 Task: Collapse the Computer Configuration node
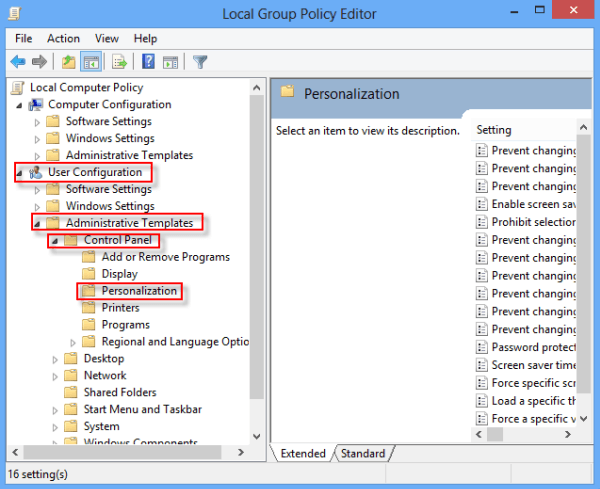19,105
